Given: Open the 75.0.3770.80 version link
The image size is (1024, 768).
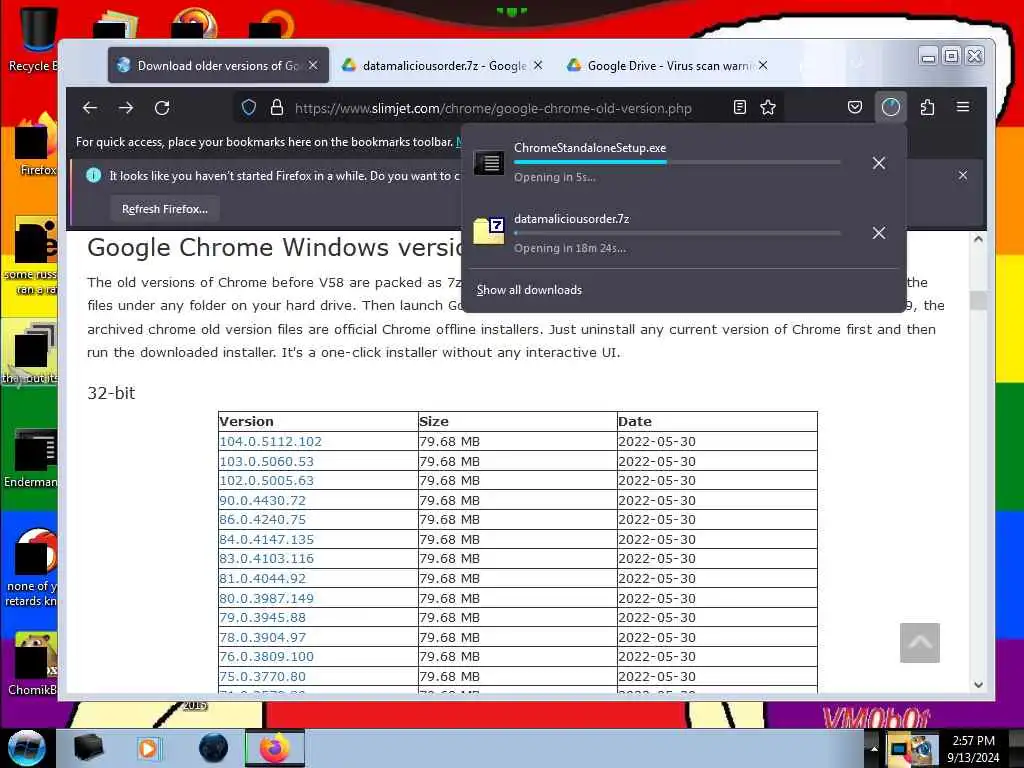Looking at the screenshot, I should point(263,677).
